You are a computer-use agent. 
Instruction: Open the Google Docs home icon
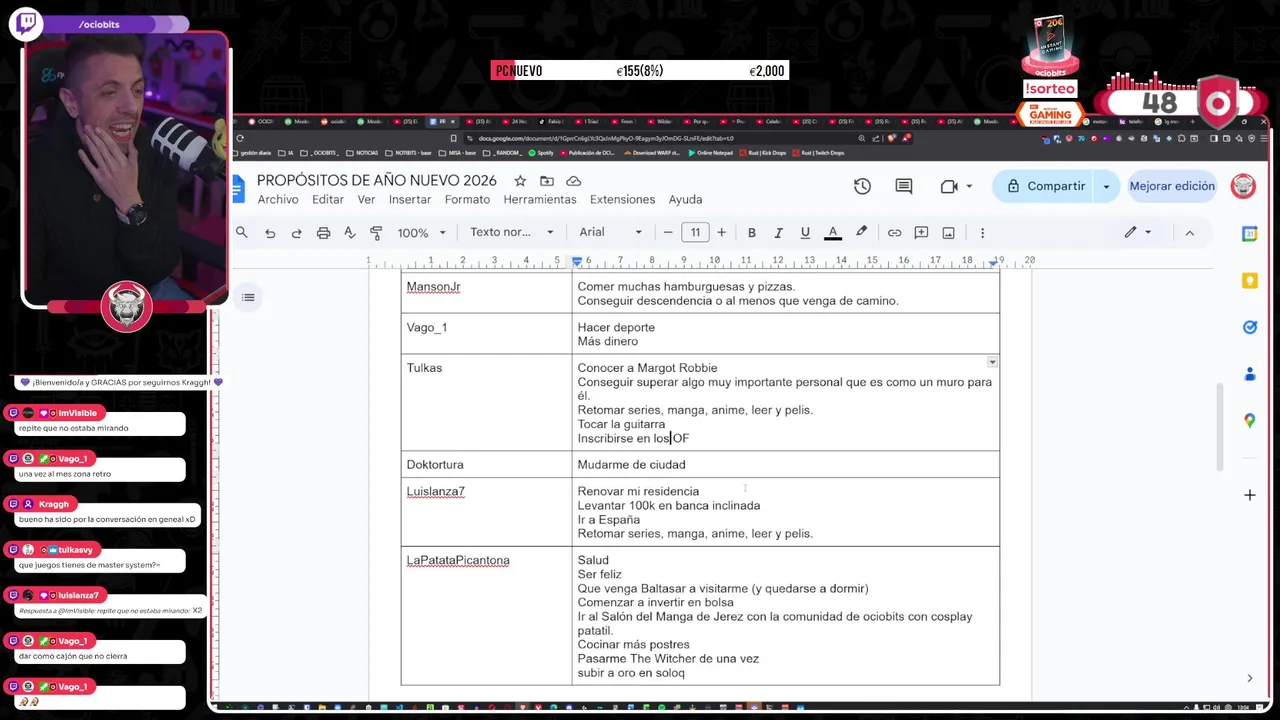click(238, 188)
